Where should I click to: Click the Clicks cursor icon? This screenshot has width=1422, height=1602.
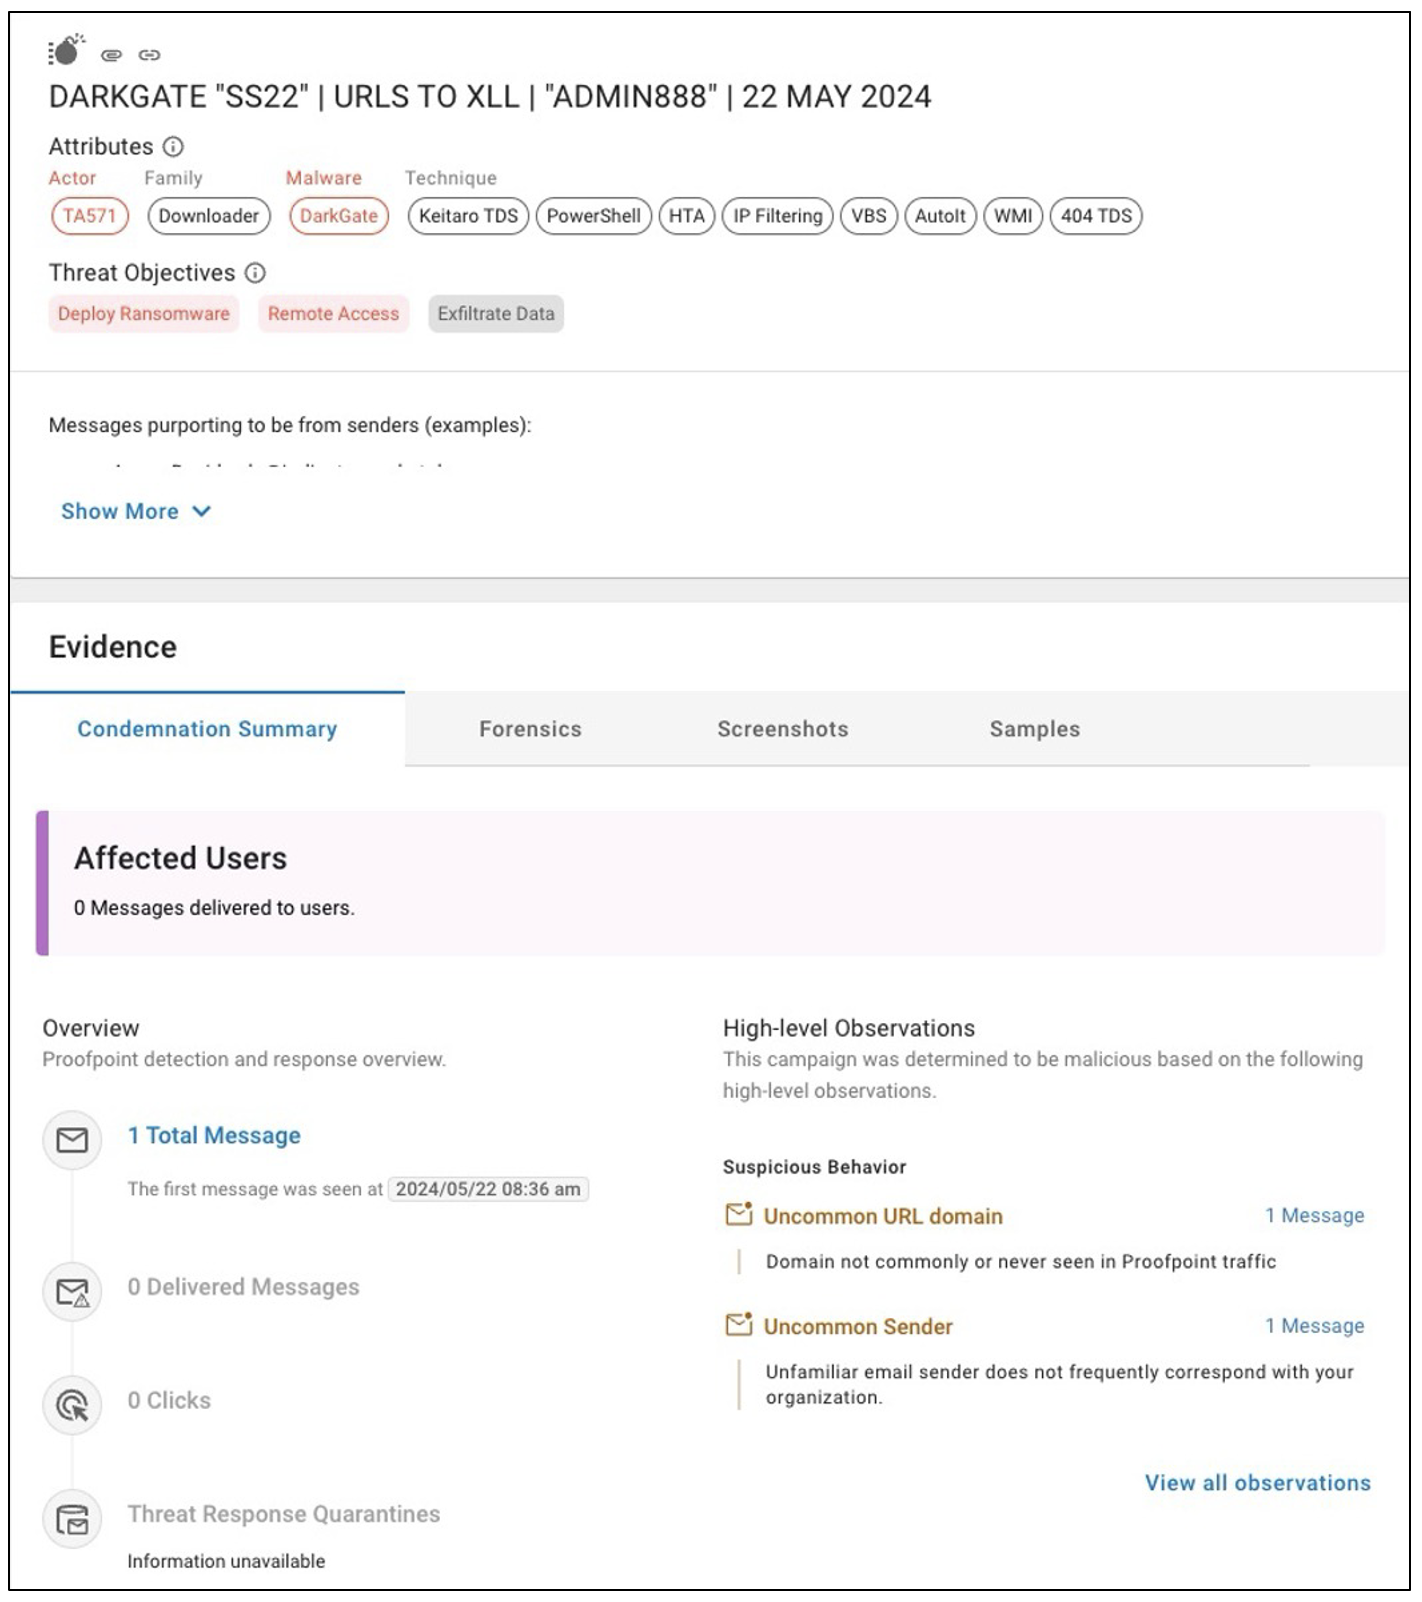(72, 1405)
